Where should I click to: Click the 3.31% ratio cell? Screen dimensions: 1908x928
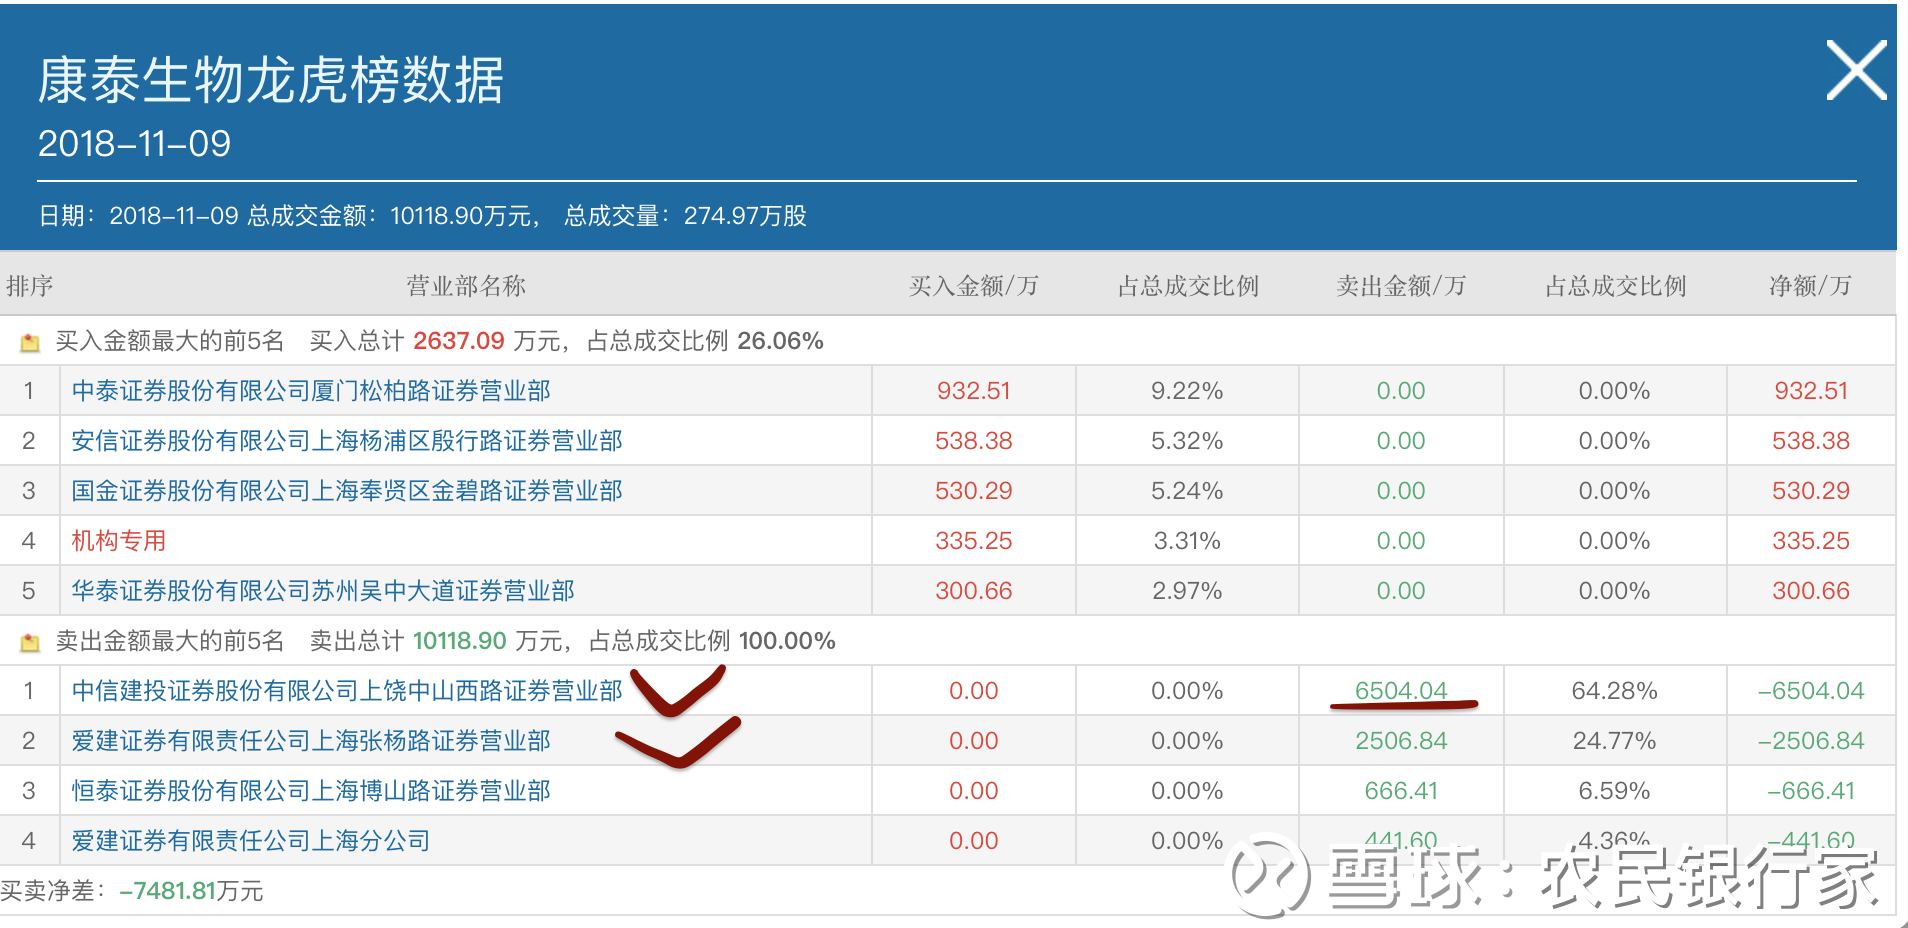pos(1187,541)
